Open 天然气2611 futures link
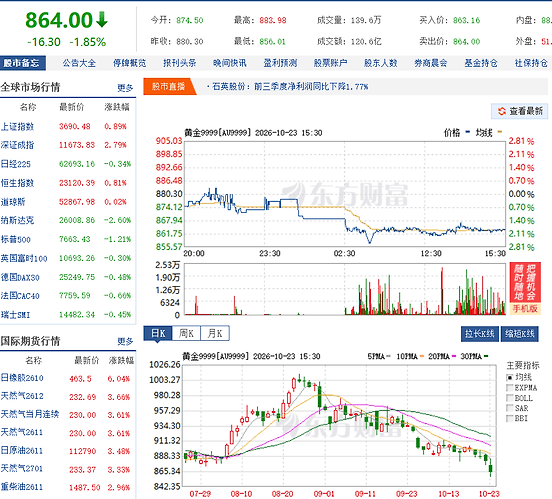552x499 pixels. [x=22, y=432]
